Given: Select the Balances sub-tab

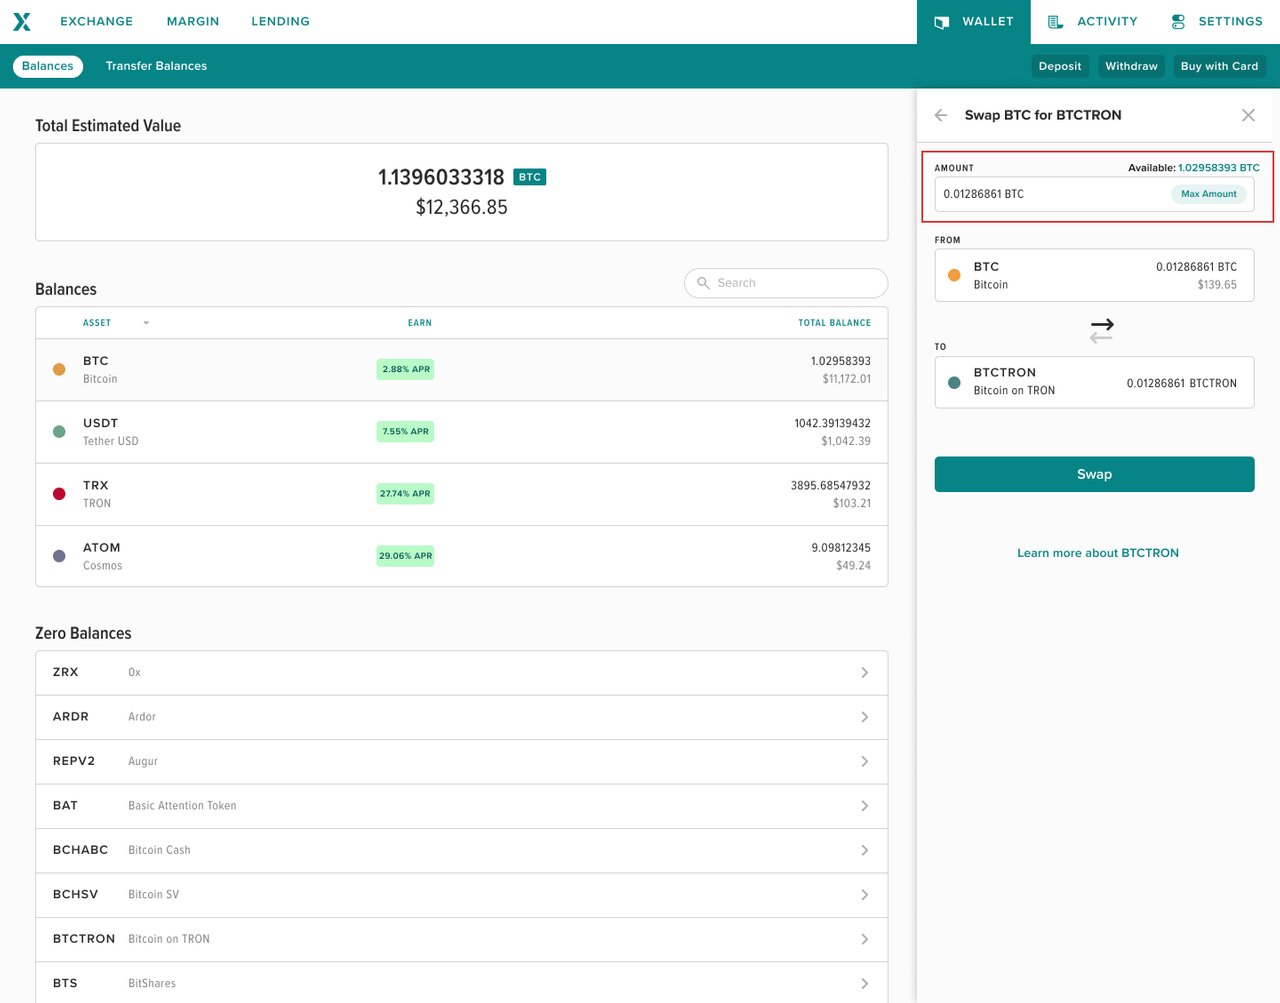Looking at the screenshot, I should (47, 66).
